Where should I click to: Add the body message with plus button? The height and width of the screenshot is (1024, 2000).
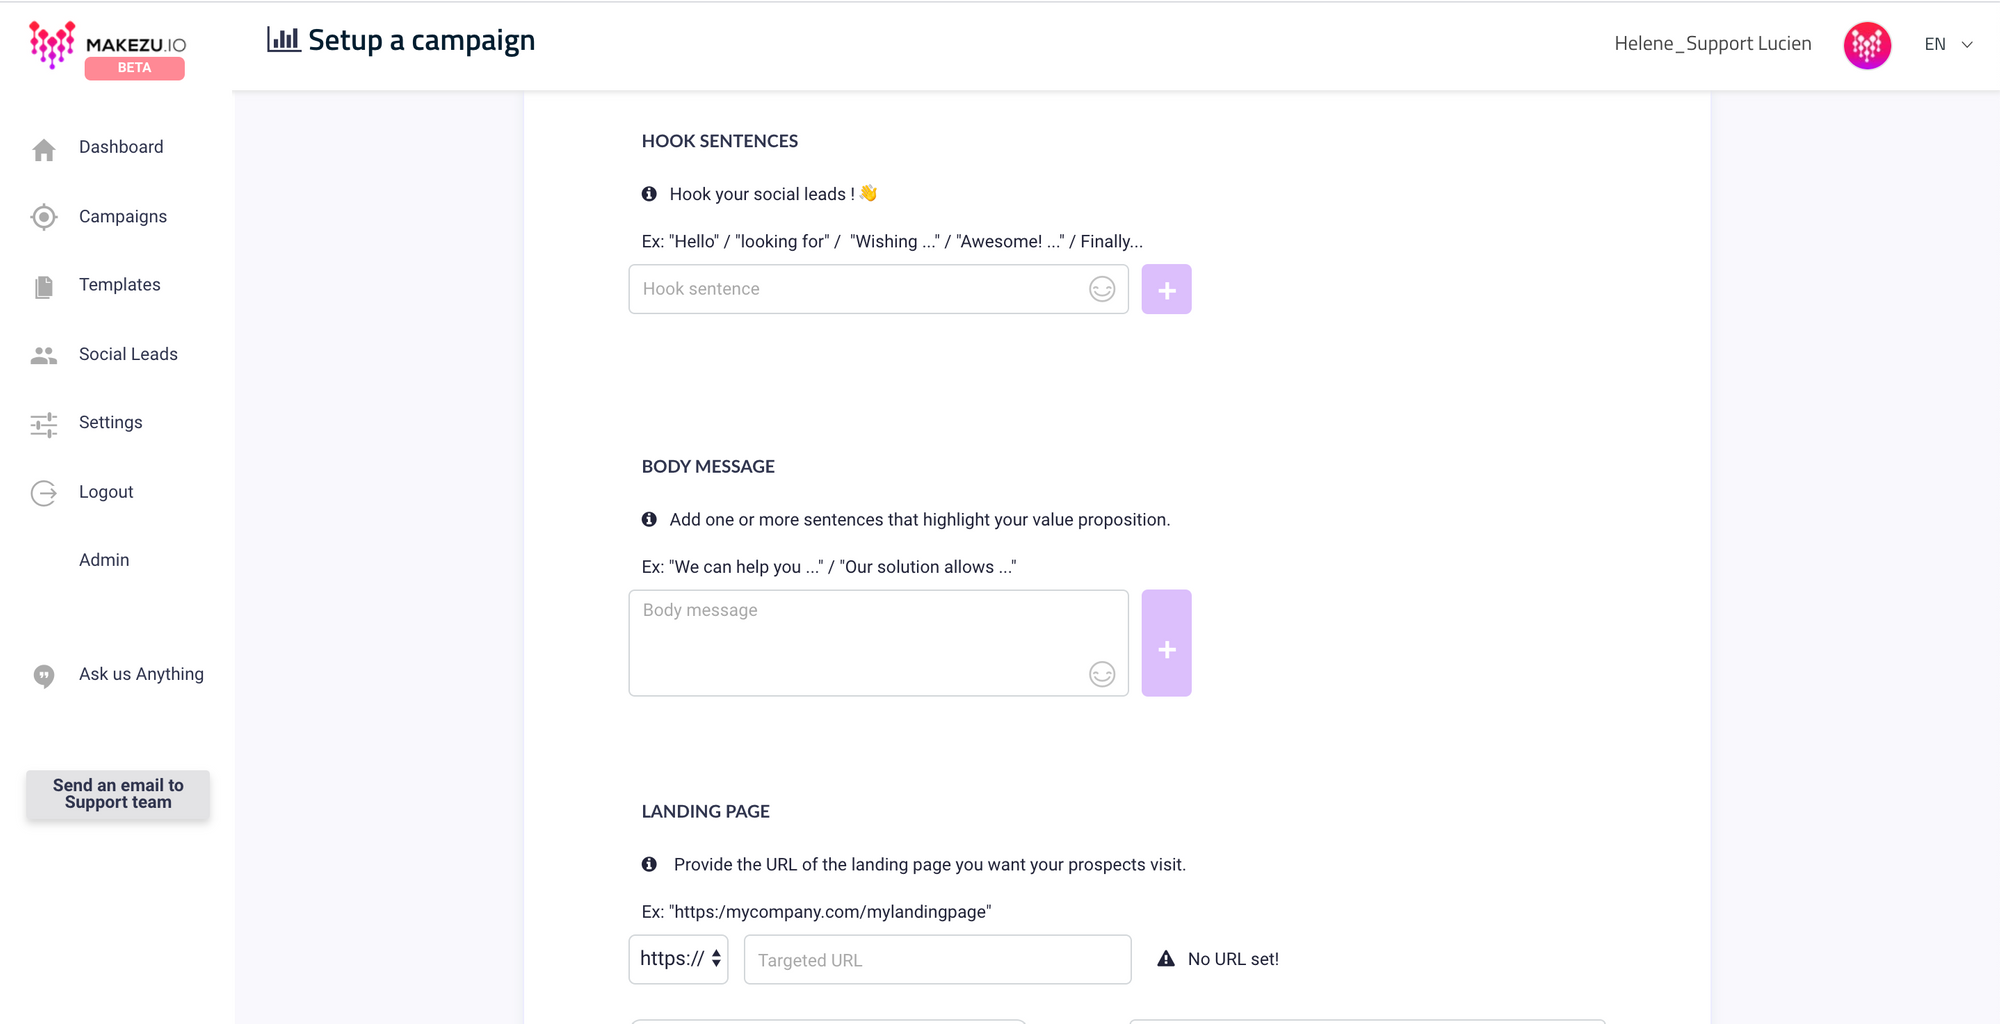coord(1166,644)
